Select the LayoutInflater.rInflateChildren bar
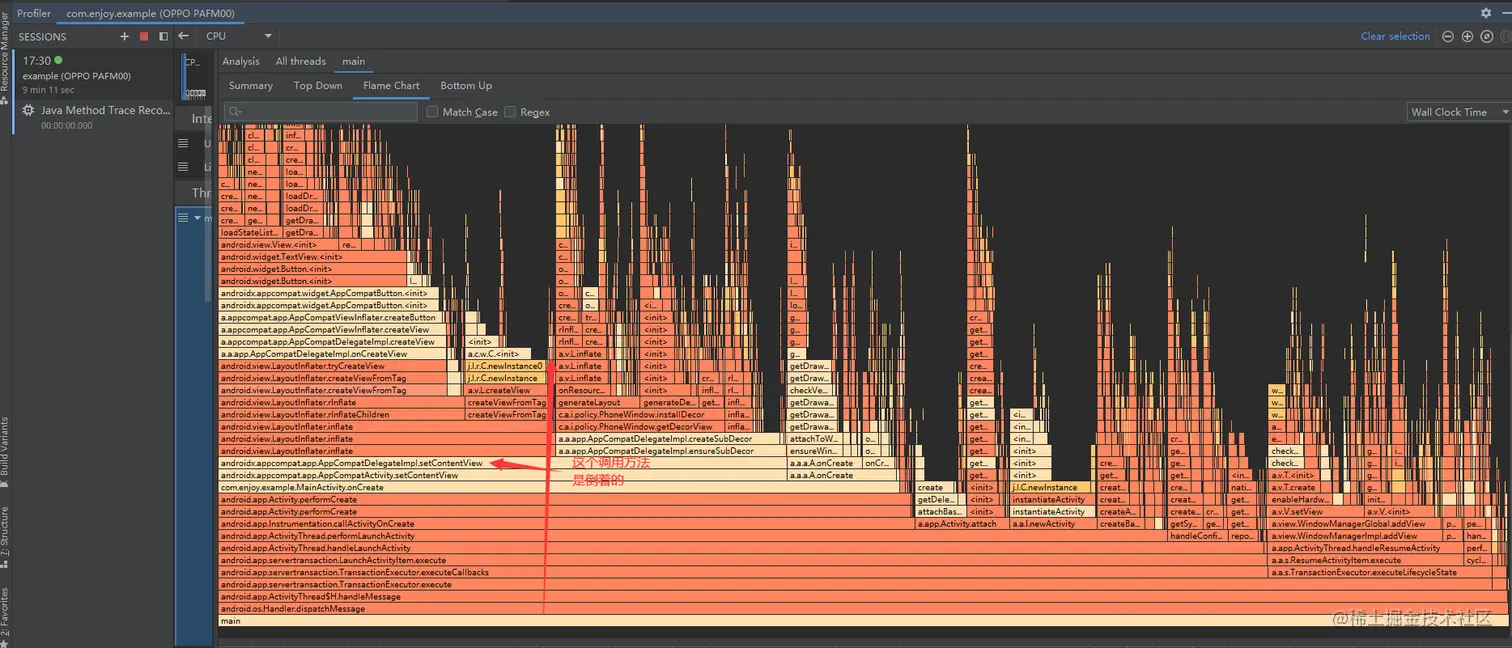Image resolution: width=1512 pixels, height=648 pixels. click(x=341, y=414)
